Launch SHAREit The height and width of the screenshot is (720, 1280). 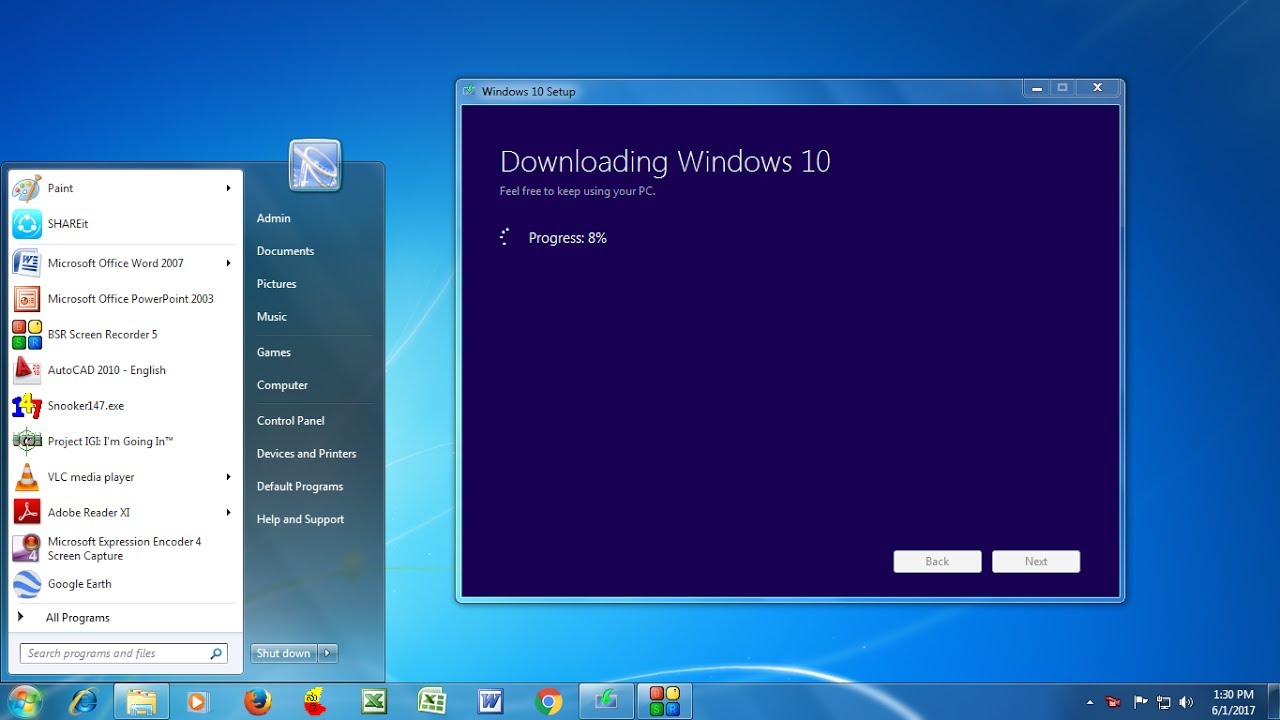pos(68,223)
